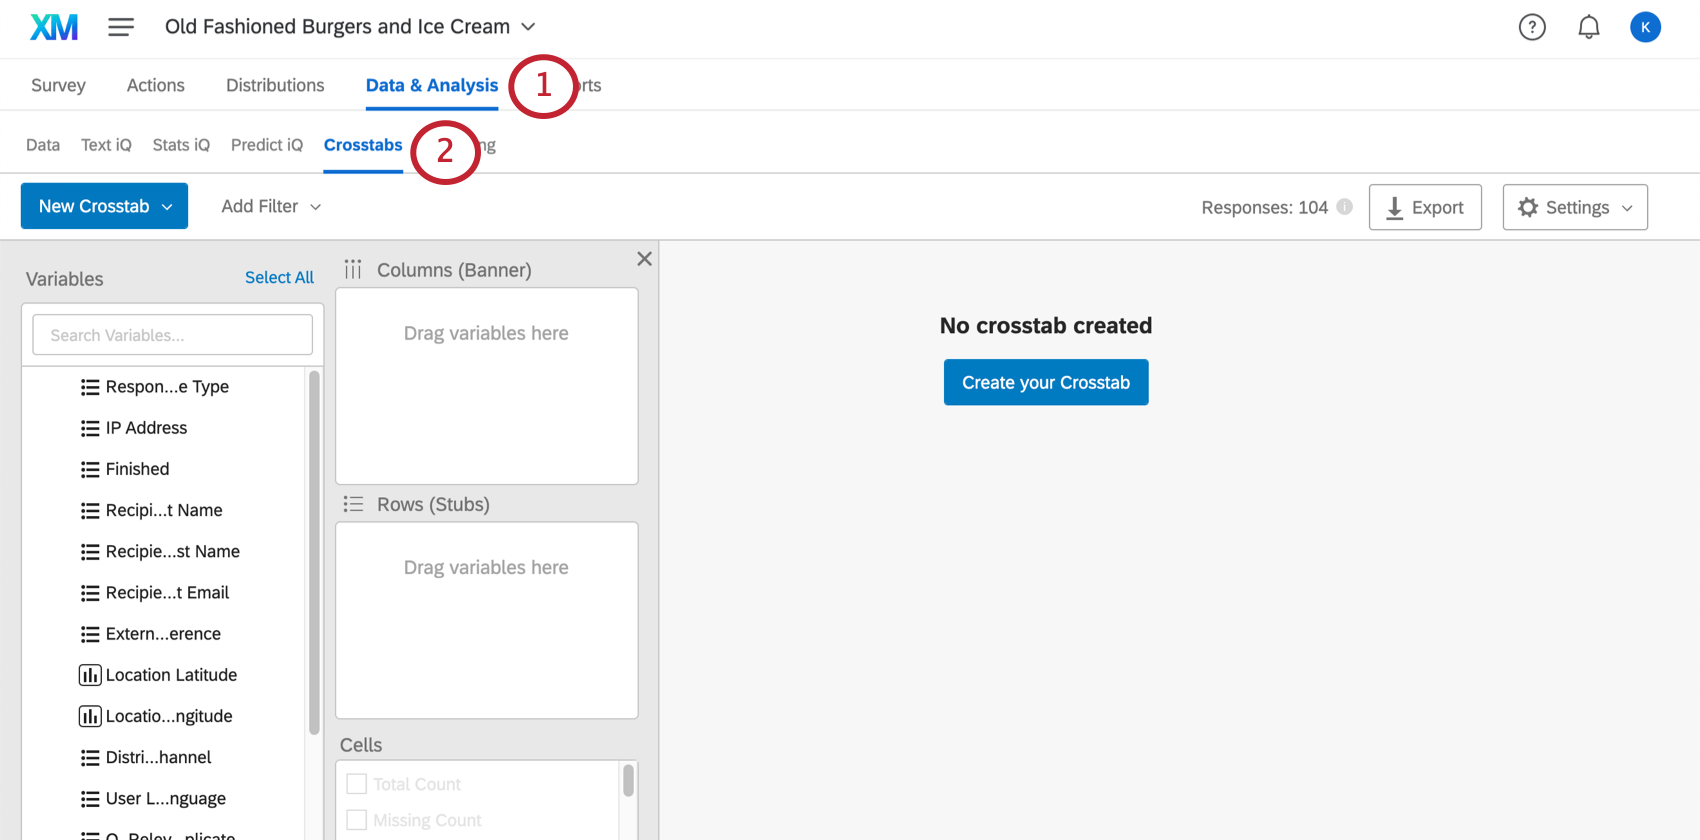This screenshot has height=840, width=1700.
Task: Click the XM logo
Action: (54, 27)
